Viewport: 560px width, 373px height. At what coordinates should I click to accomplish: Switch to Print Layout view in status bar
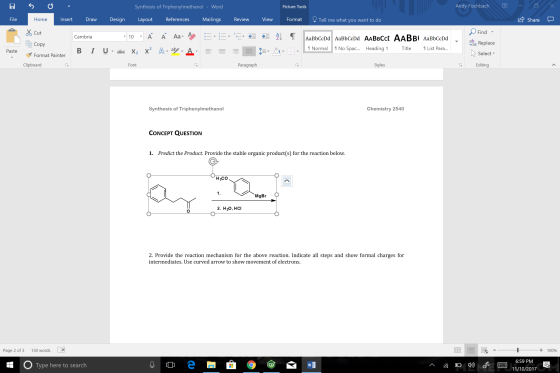click(x=471, y=350)
